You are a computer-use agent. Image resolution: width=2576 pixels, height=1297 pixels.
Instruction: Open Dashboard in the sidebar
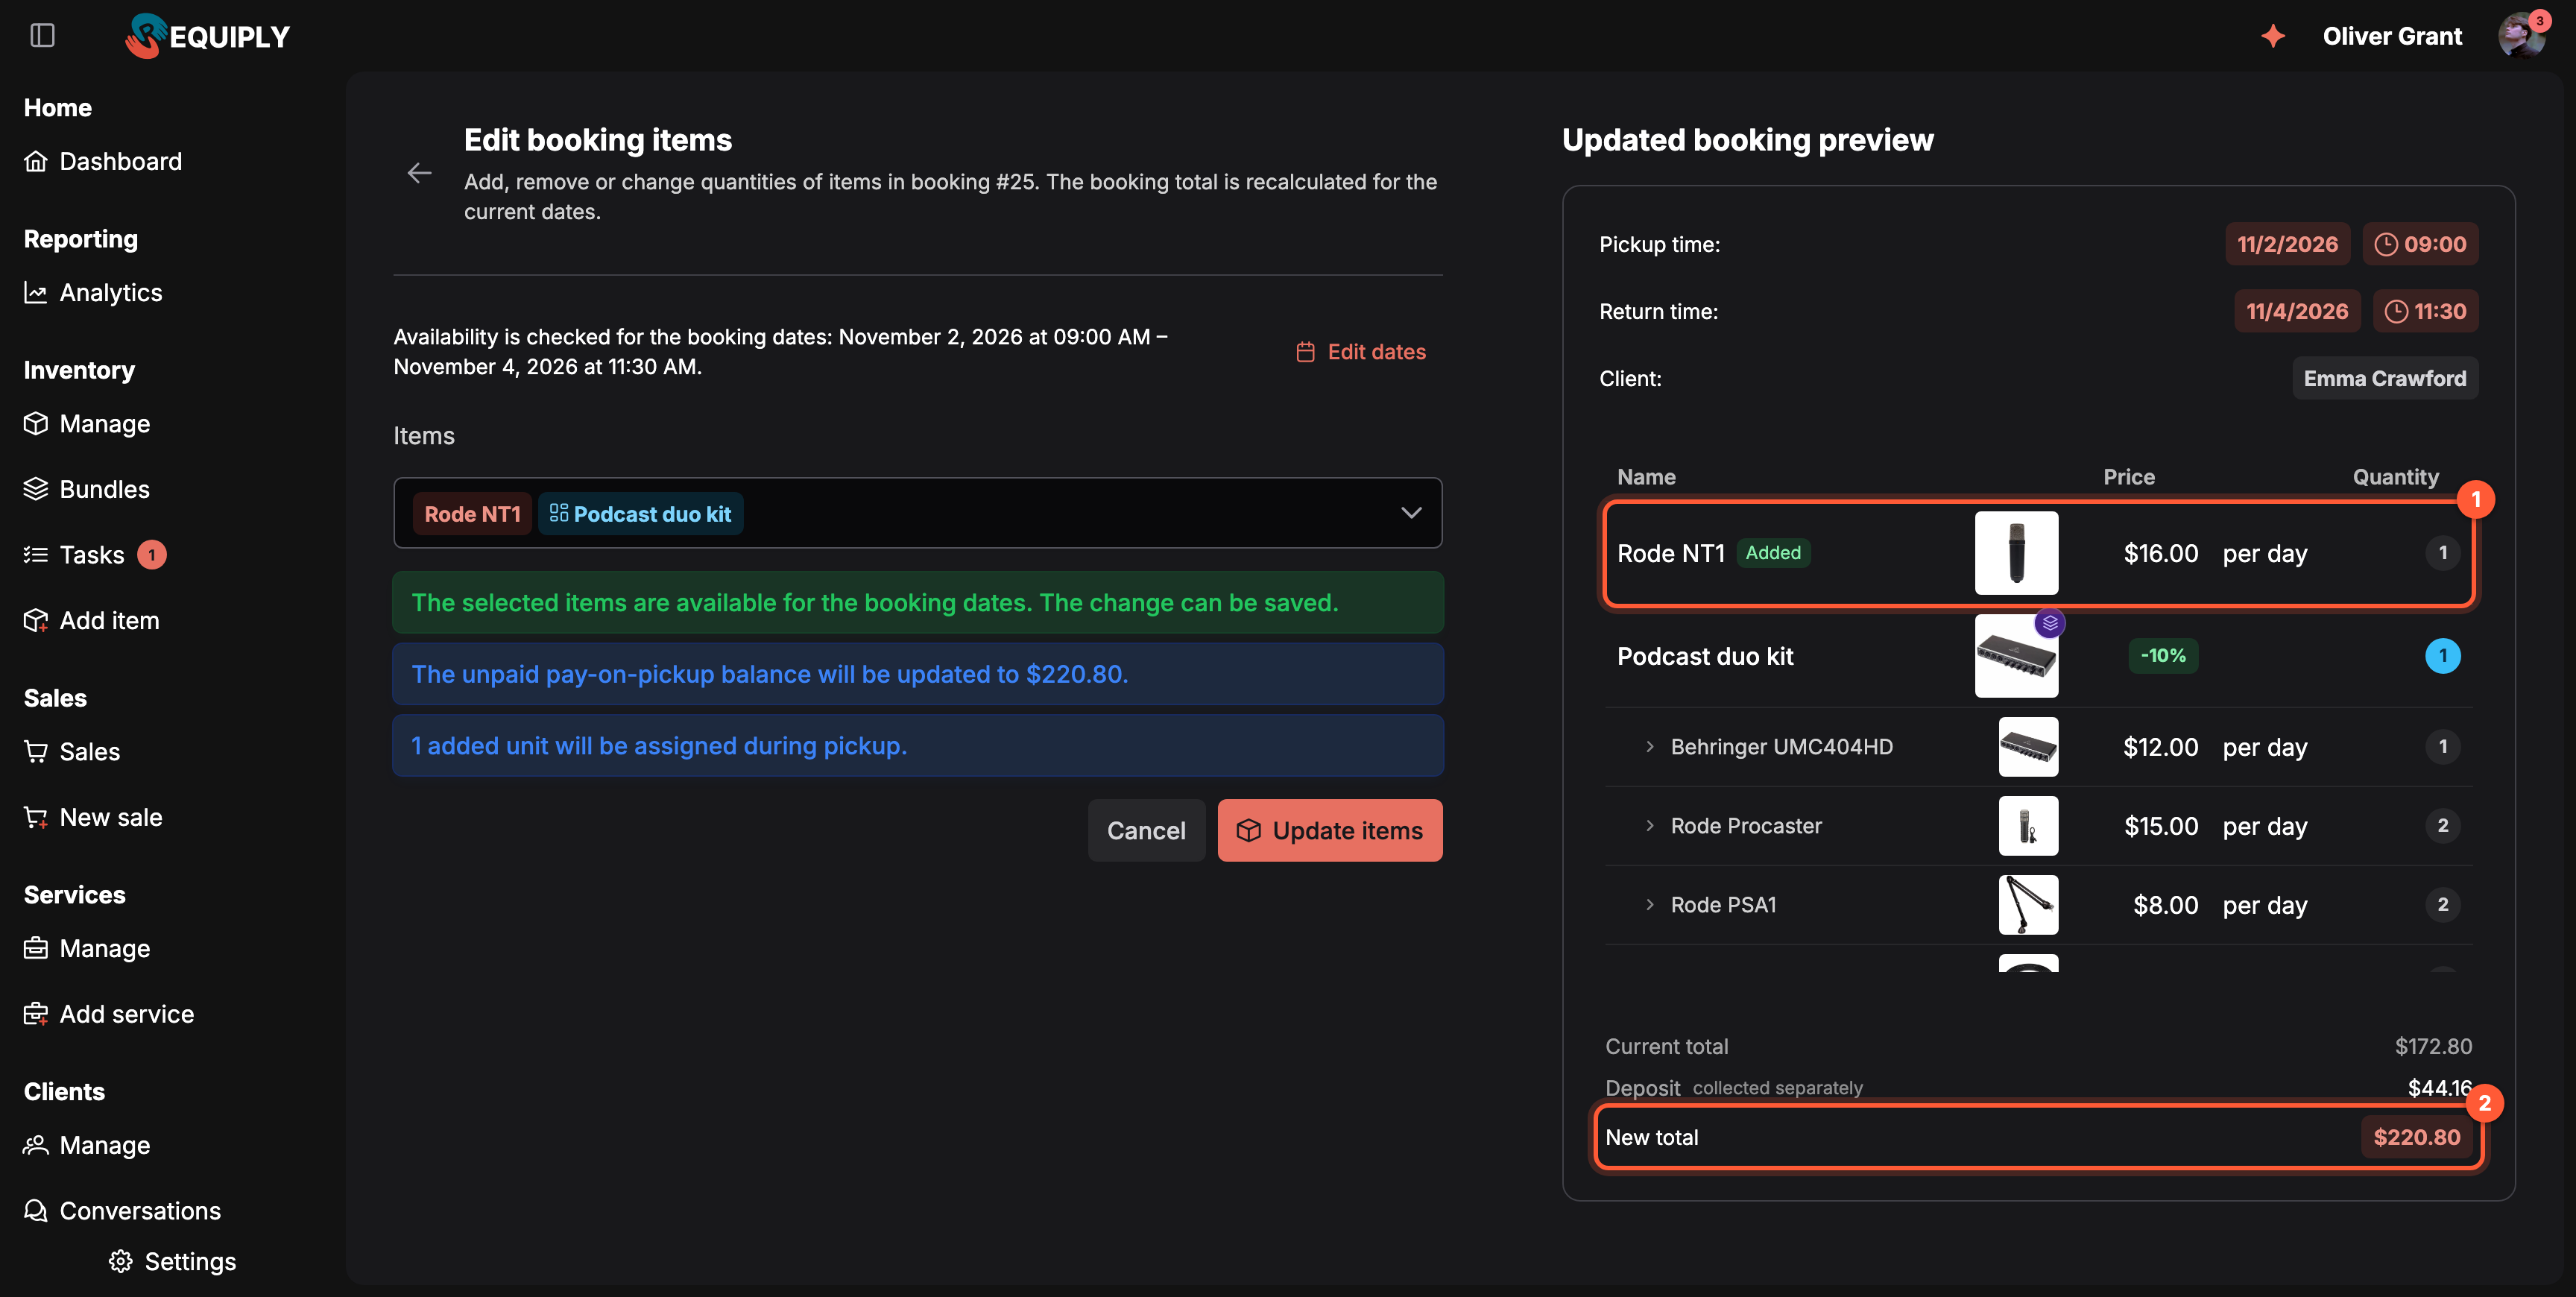pos(103,161)
